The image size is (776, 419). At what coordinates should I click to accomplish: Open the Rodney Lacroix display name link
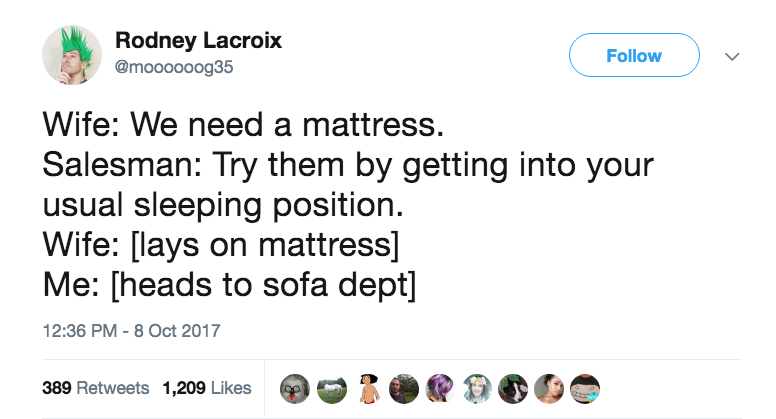tap(198, 41)
